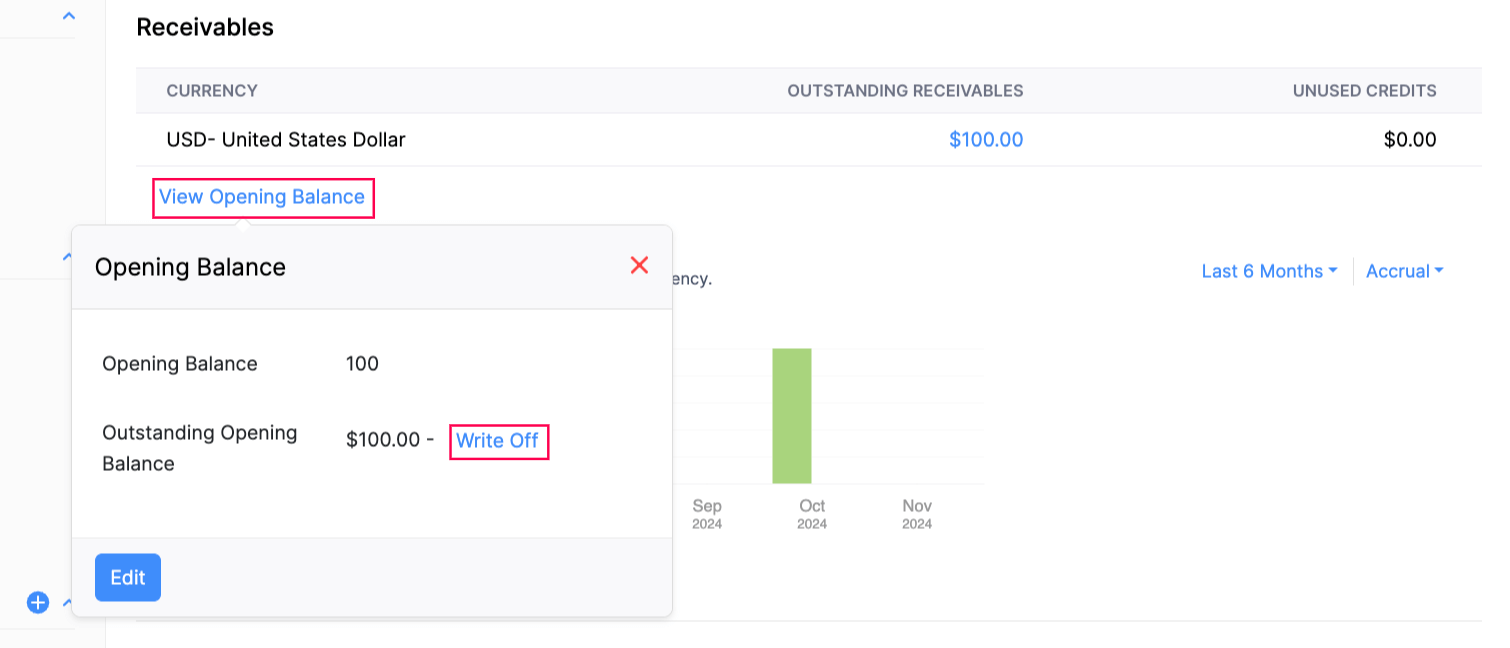This screenshot has width=1510, height=648.
Task: Click the Receivables section heading
Action: pos(205,28)
